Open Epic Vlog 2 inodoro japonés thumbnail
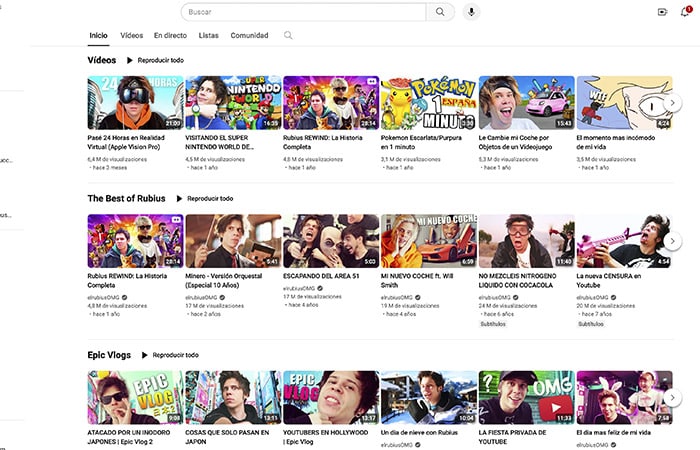The image size is (700, 450). pyautogui.click(x=135, y=398)
